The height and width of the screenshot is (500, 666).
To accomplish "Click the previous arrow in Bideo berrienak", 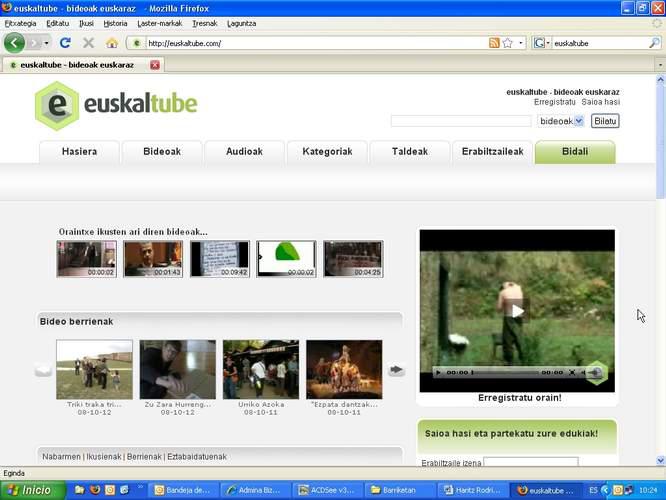I will click(x=43, y=370).
